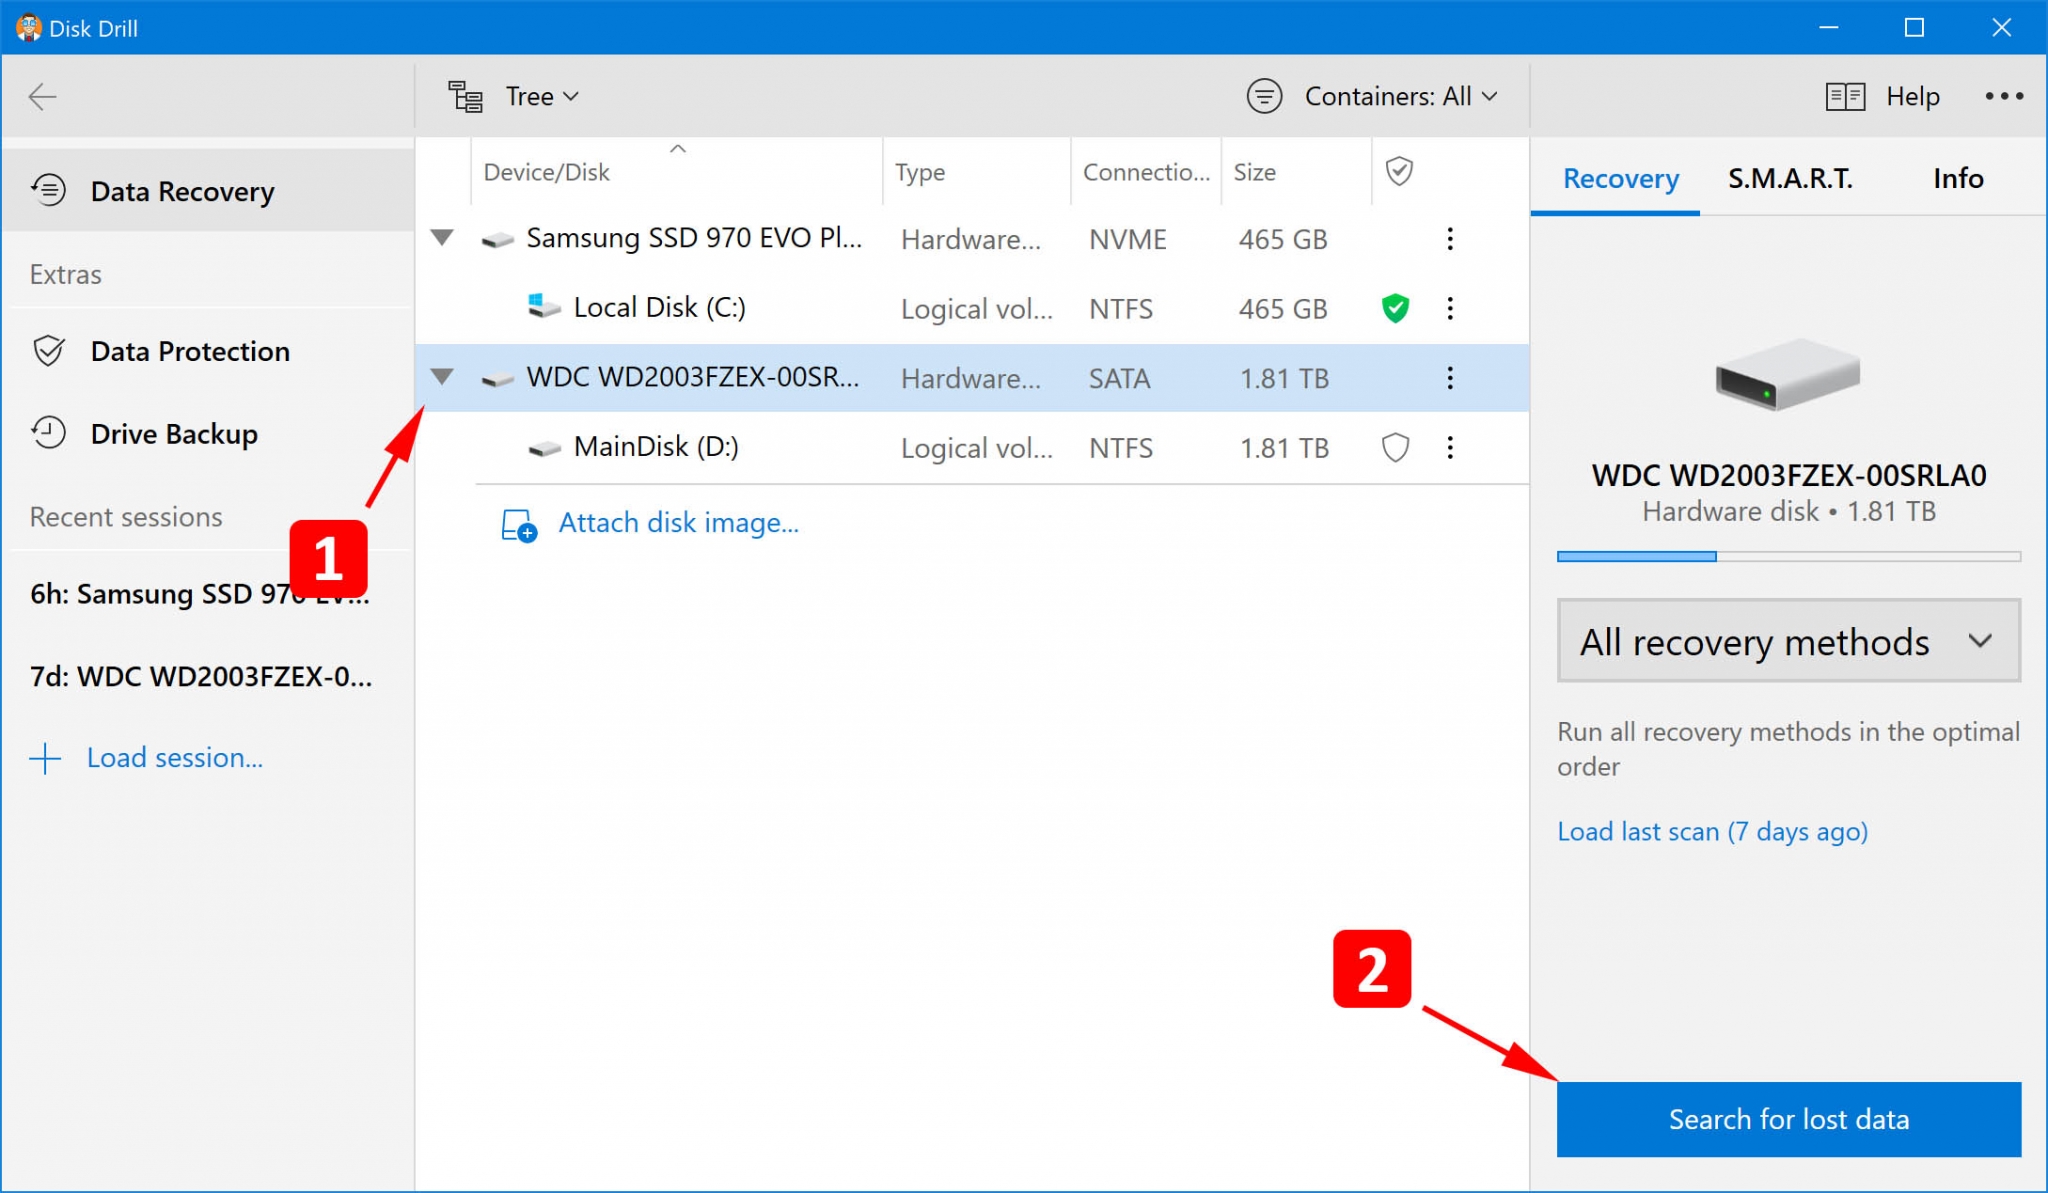Click the SATA connection cell

click(x=1119, y=379)
